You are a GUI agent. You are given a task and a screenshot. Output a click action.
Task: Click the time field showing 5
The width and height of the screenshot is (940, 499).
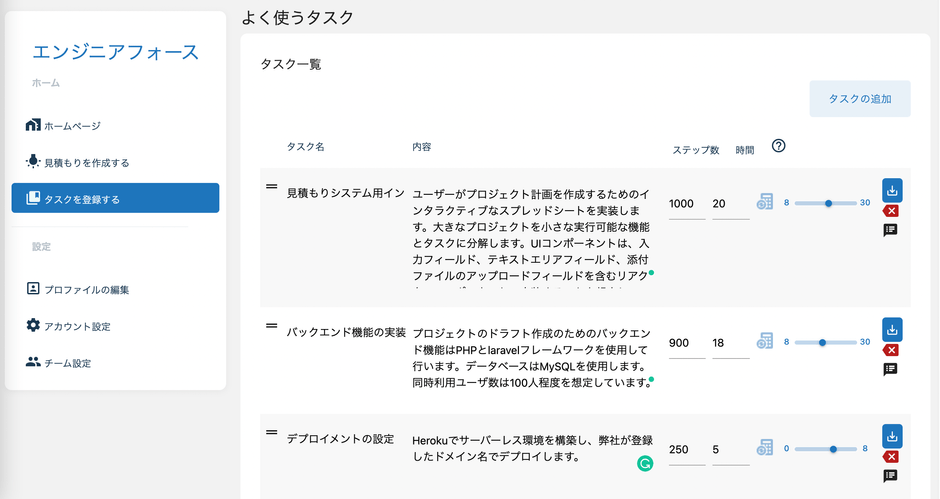pos(730,449)
